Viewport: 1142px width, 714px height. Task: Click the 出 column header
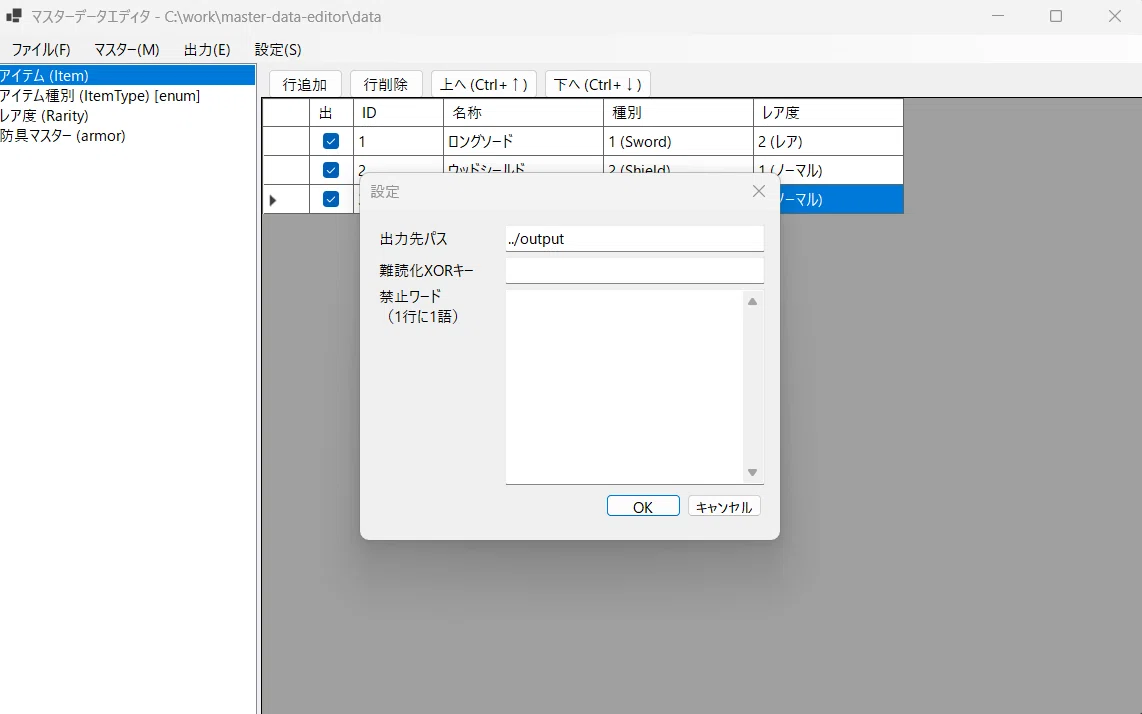tap(331, 113)
